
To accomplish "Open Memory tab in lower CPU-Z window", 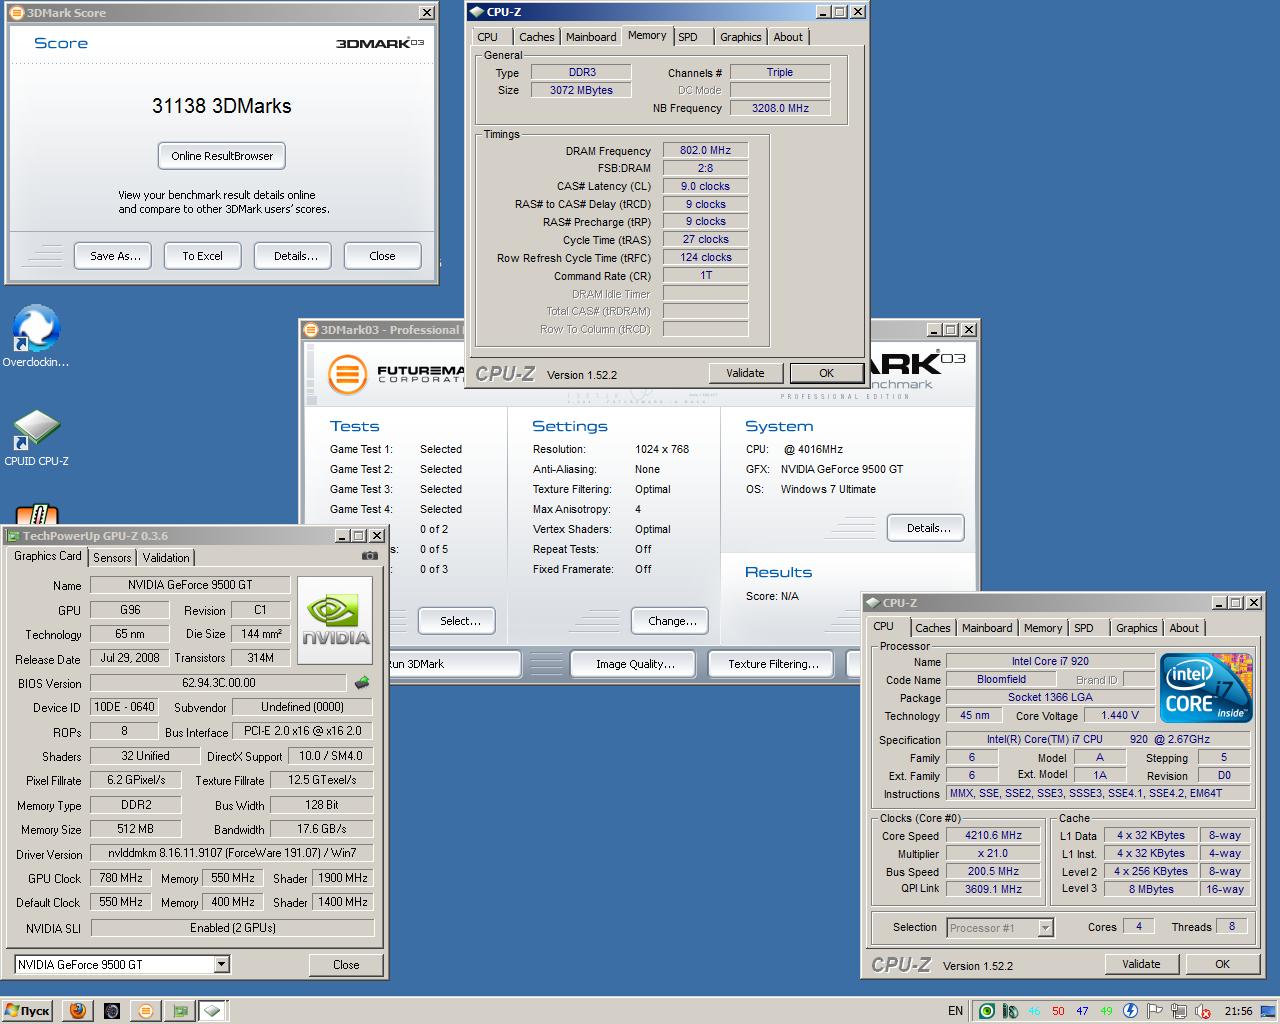I will coord(1043,628).
